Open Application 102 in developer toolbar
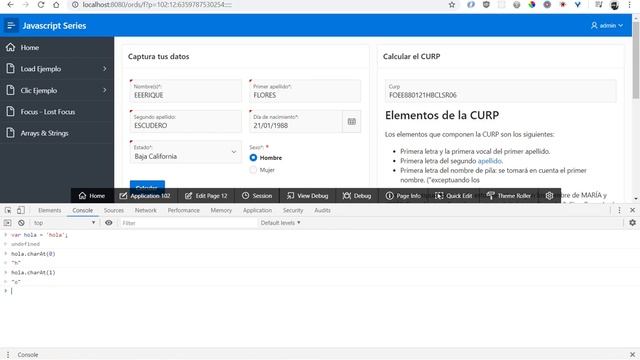Viewport: 640px width, 360px height. point(144,196)
